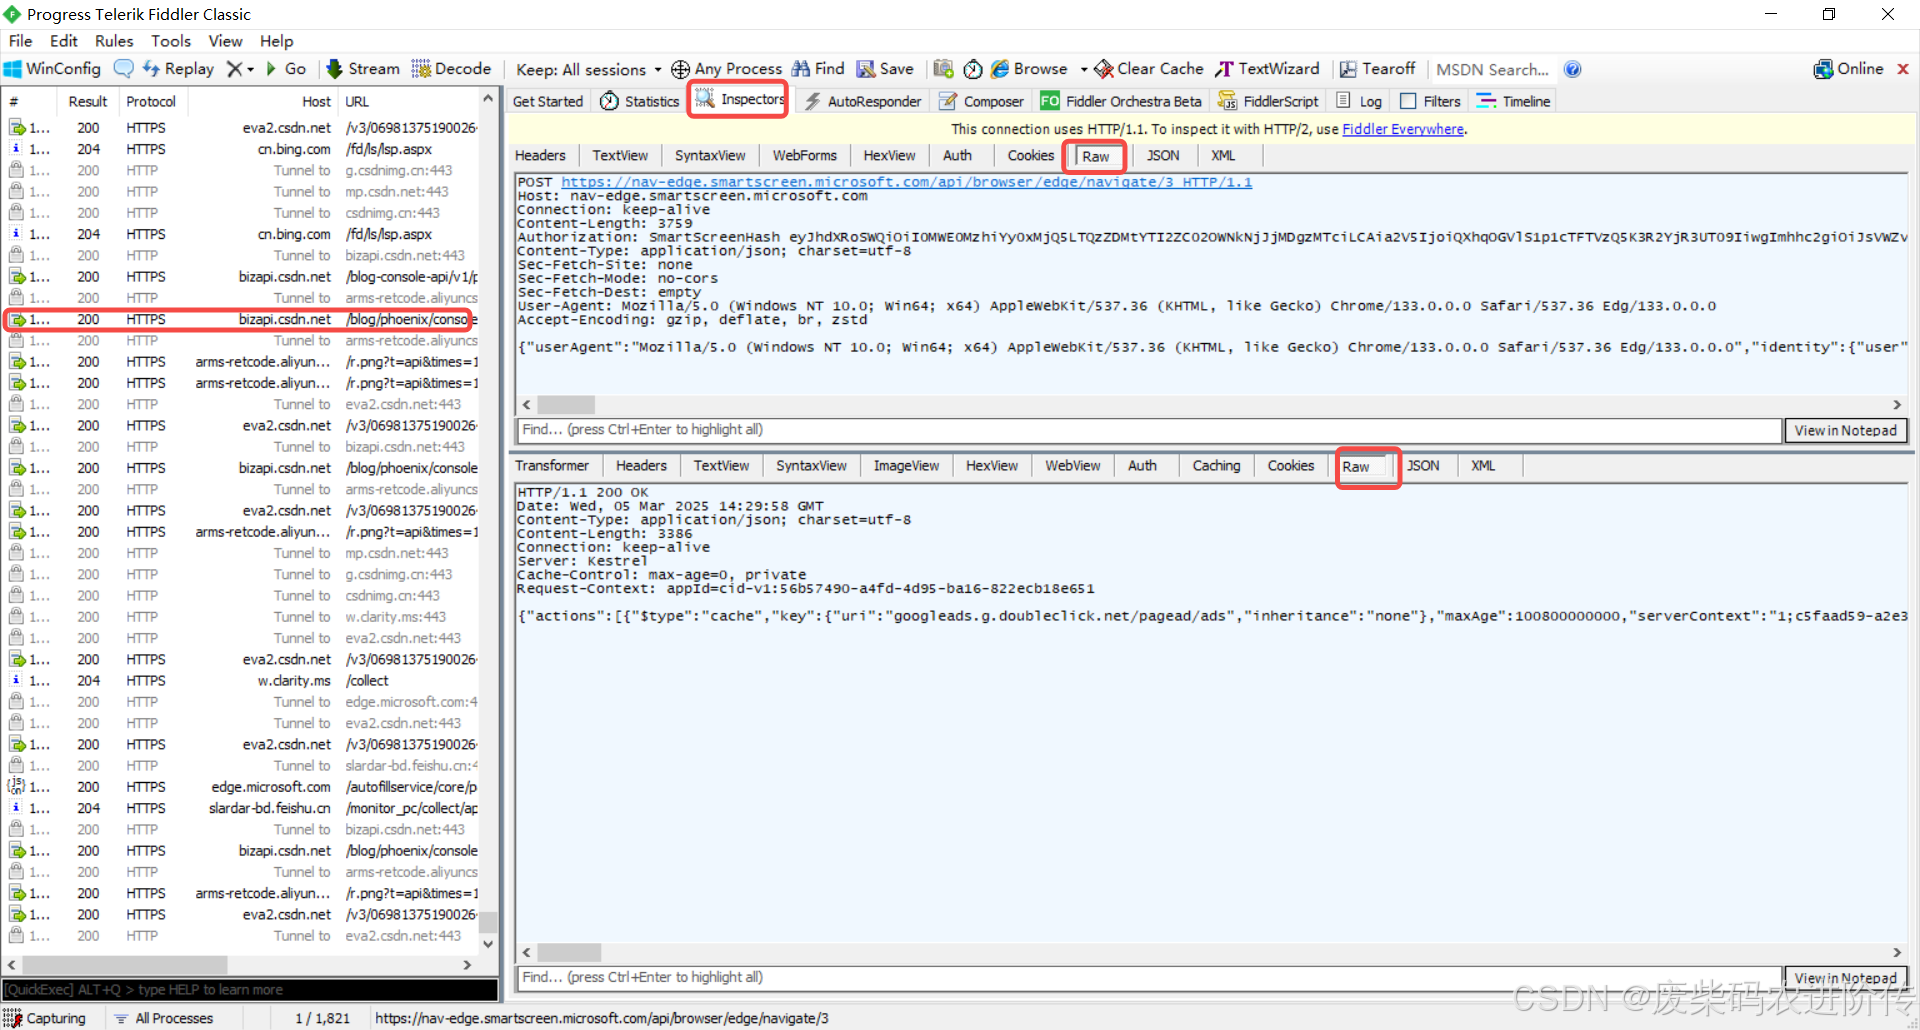Click response raw horizontal scrollbar thumb

pyautogui.click(x=570, y=953)
